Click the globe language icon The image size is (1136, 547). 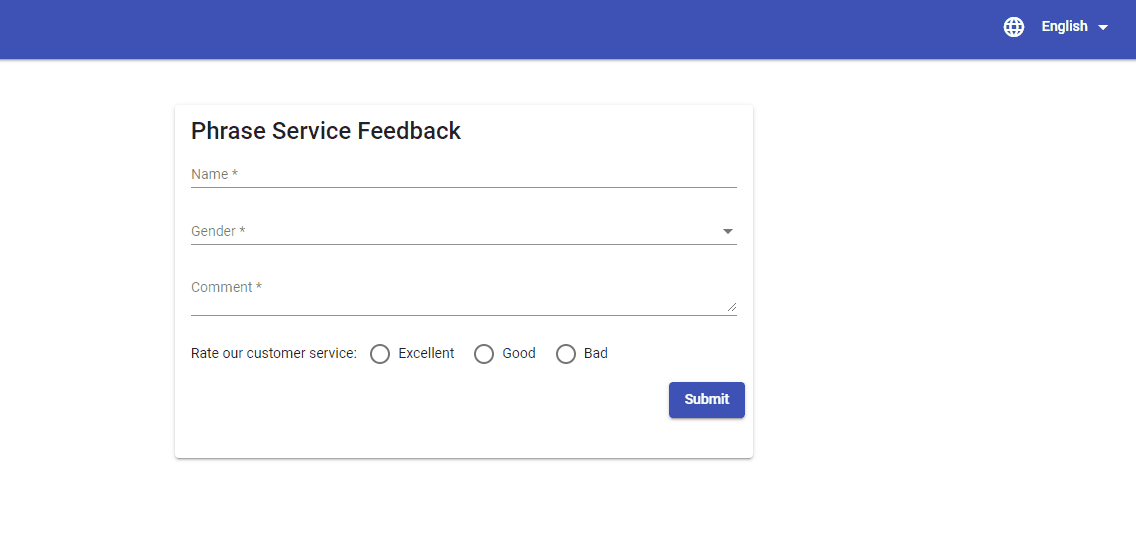click(1014, 27)
